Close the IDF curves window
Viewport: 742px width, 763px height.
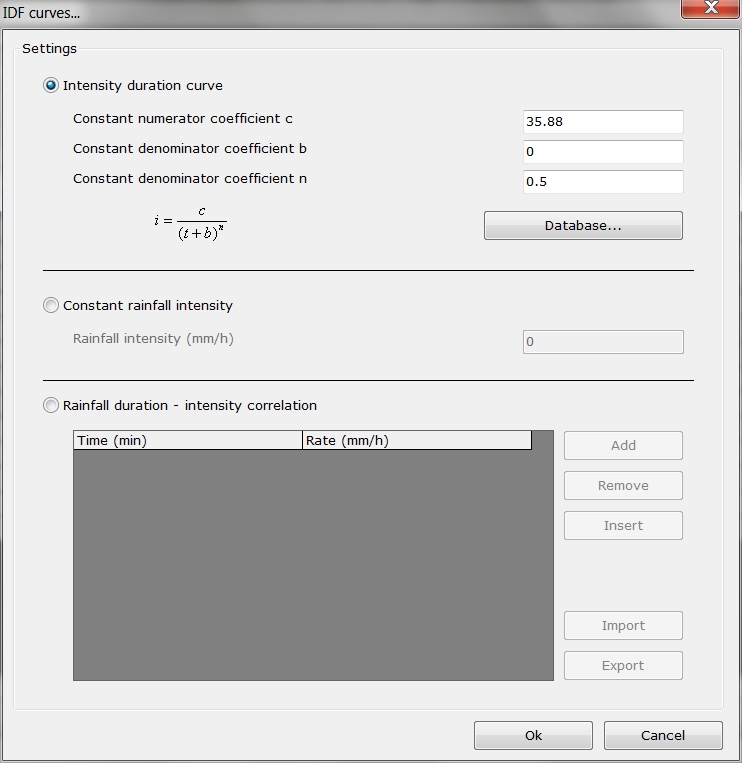[709, 9]
